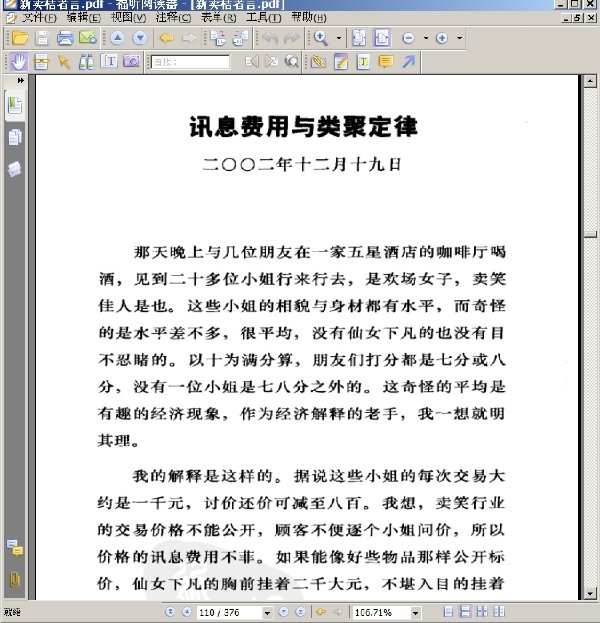Switch to continuous facing layout
The image size is (600, 623).
point(499,611)
